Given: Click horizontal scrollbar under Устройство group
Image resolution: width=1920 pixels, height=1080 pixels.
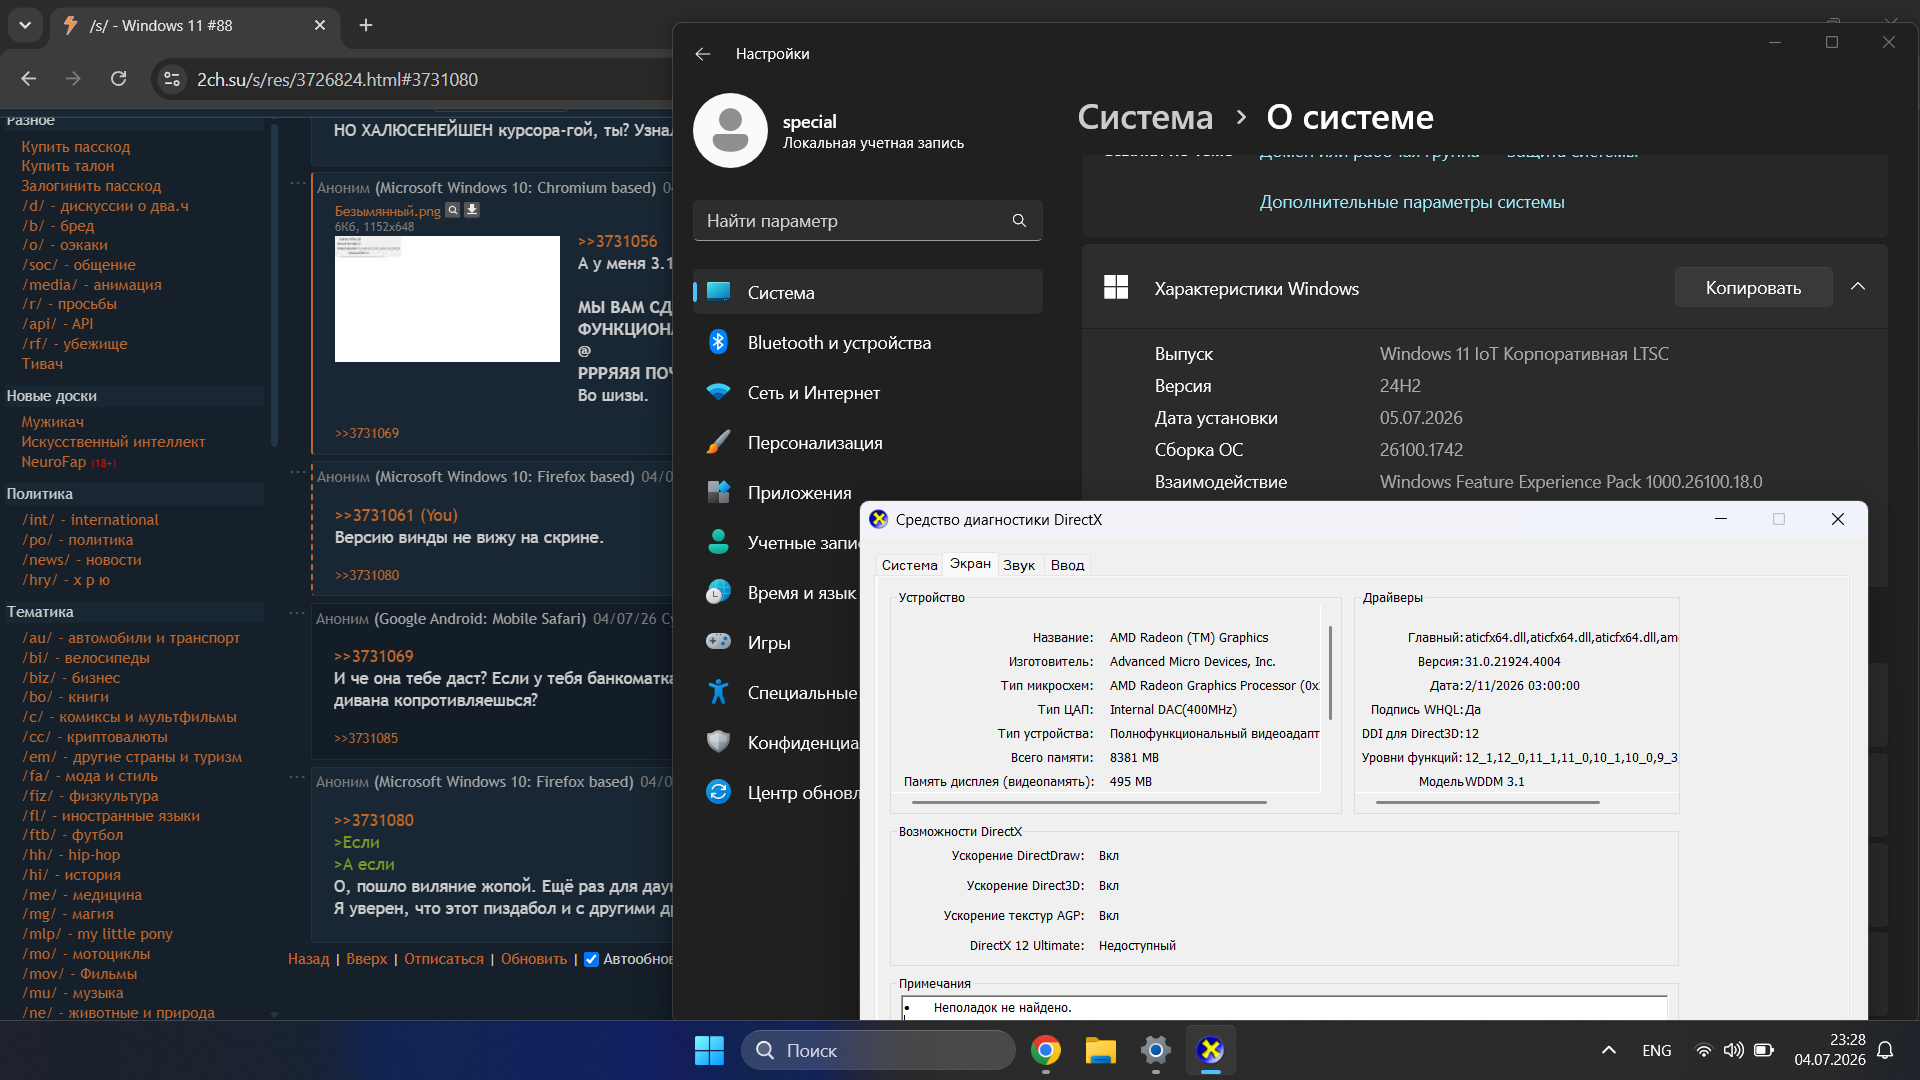Looking at the screenshot, I should 1088,802.
